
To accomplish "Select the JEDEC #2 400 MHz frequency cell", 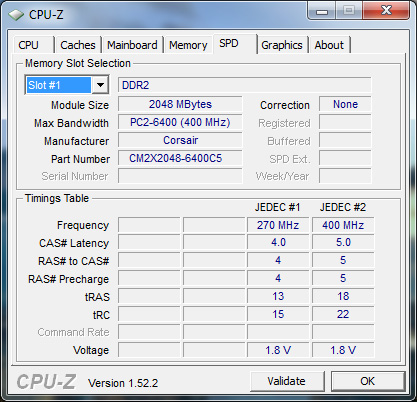I will point(343,225).
